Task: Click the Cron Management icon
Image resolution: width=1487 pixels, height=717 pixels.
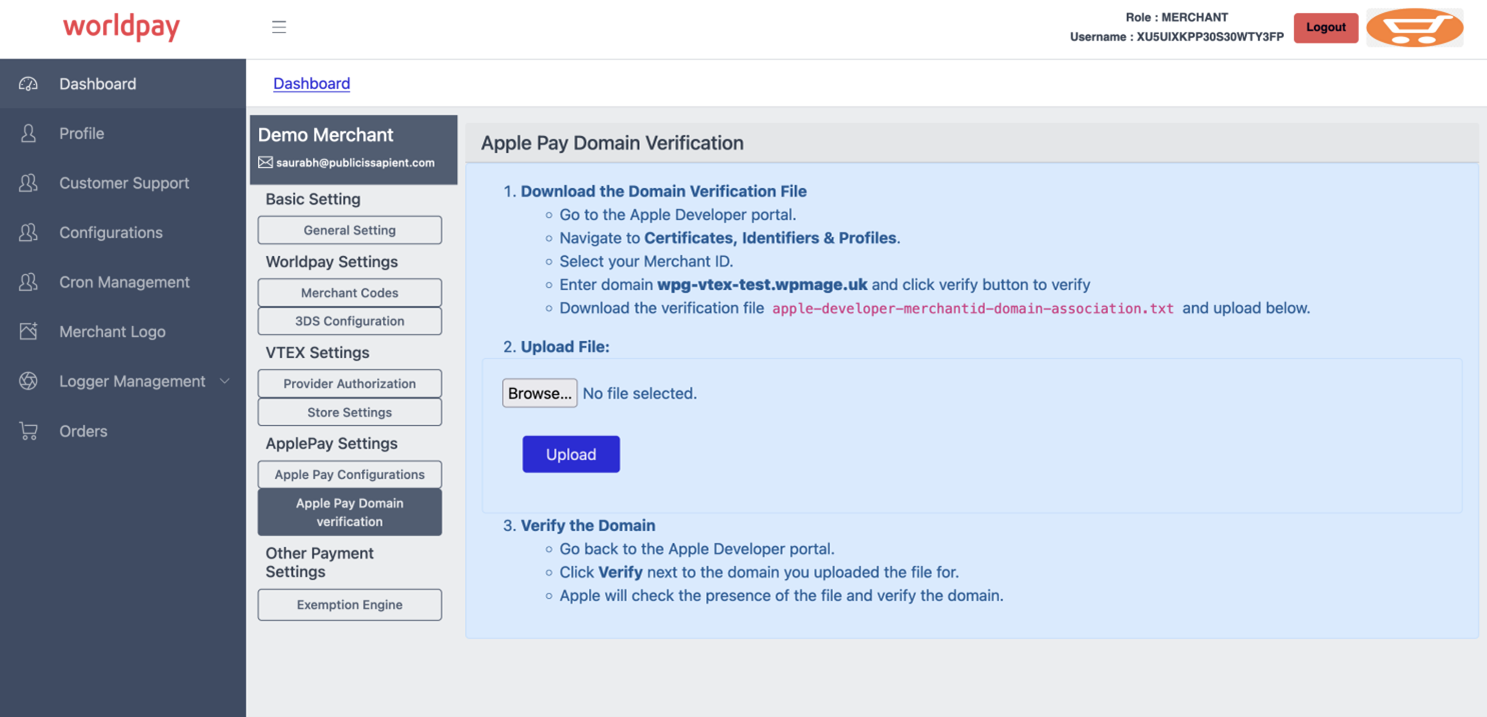Action: (28, 282)
